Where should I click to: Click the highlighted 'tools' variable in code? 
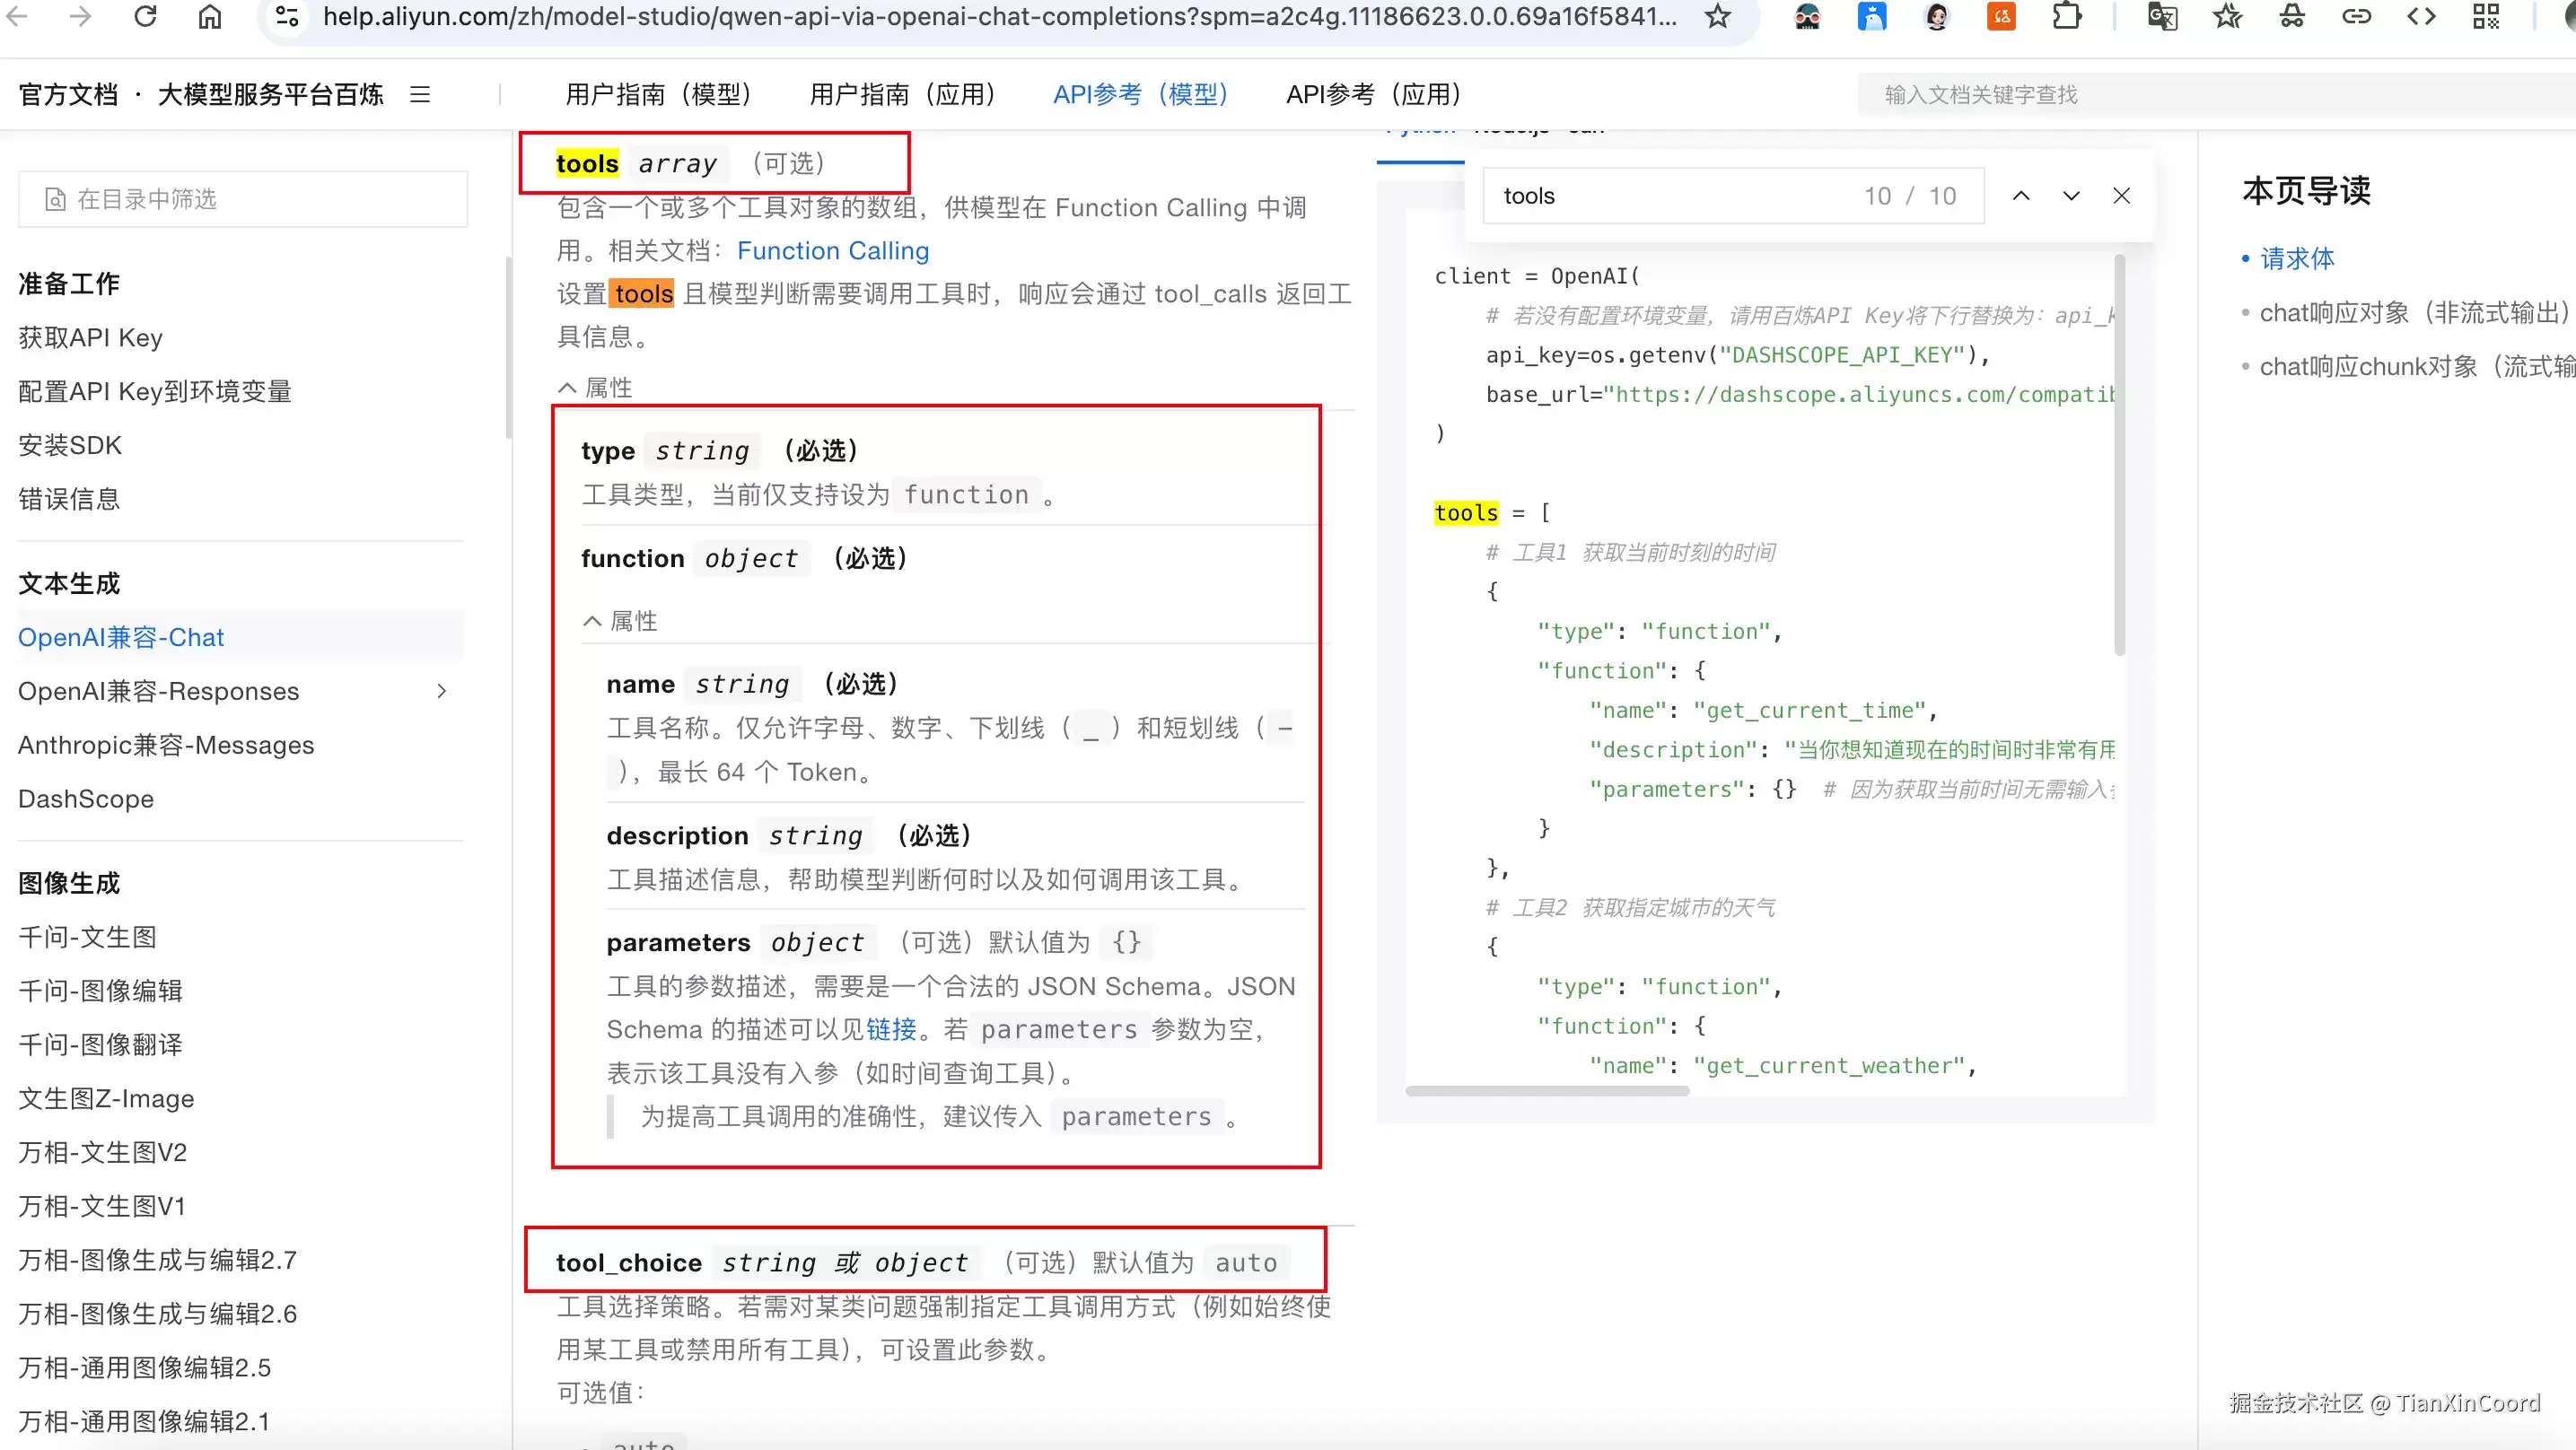tap(1466, 513)
